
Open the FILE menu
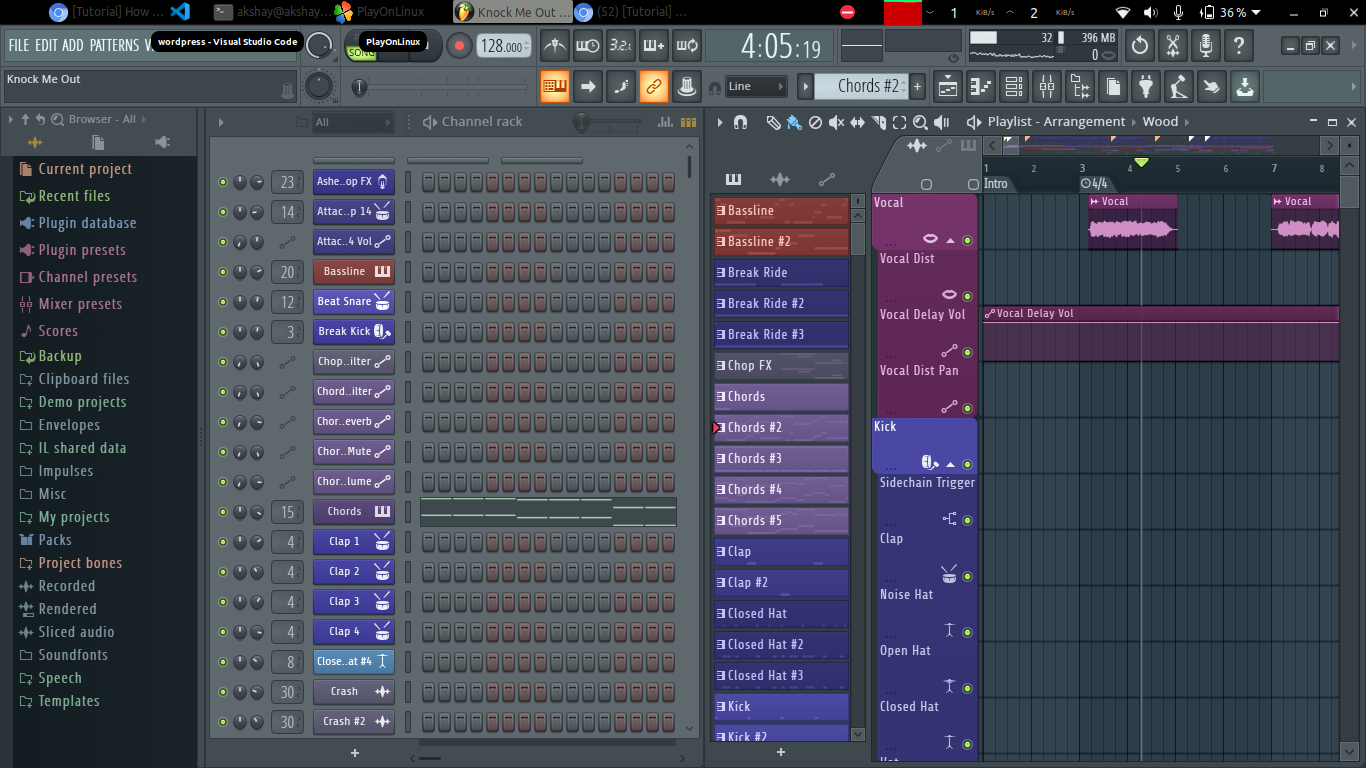19,46
